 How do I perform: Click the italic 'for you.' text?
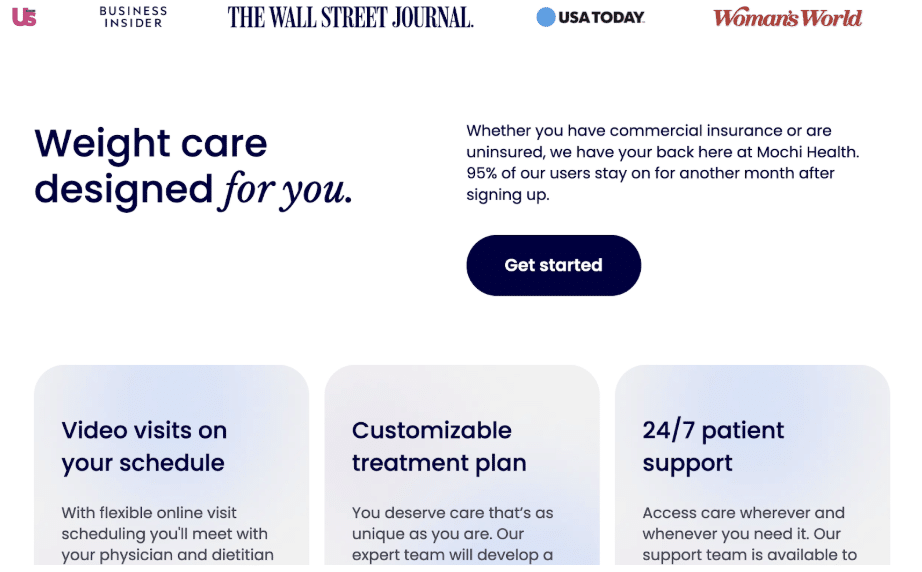point(286,190)
